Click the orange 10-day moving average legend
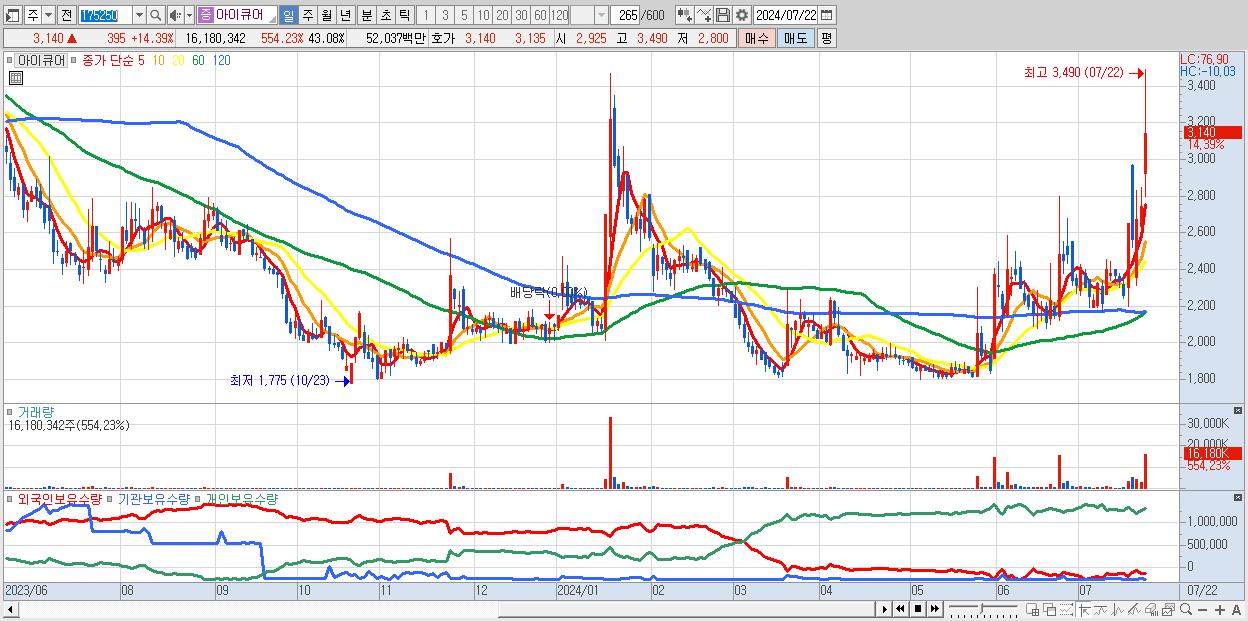Screen dimensions: 1248x621 click(159, 60)
